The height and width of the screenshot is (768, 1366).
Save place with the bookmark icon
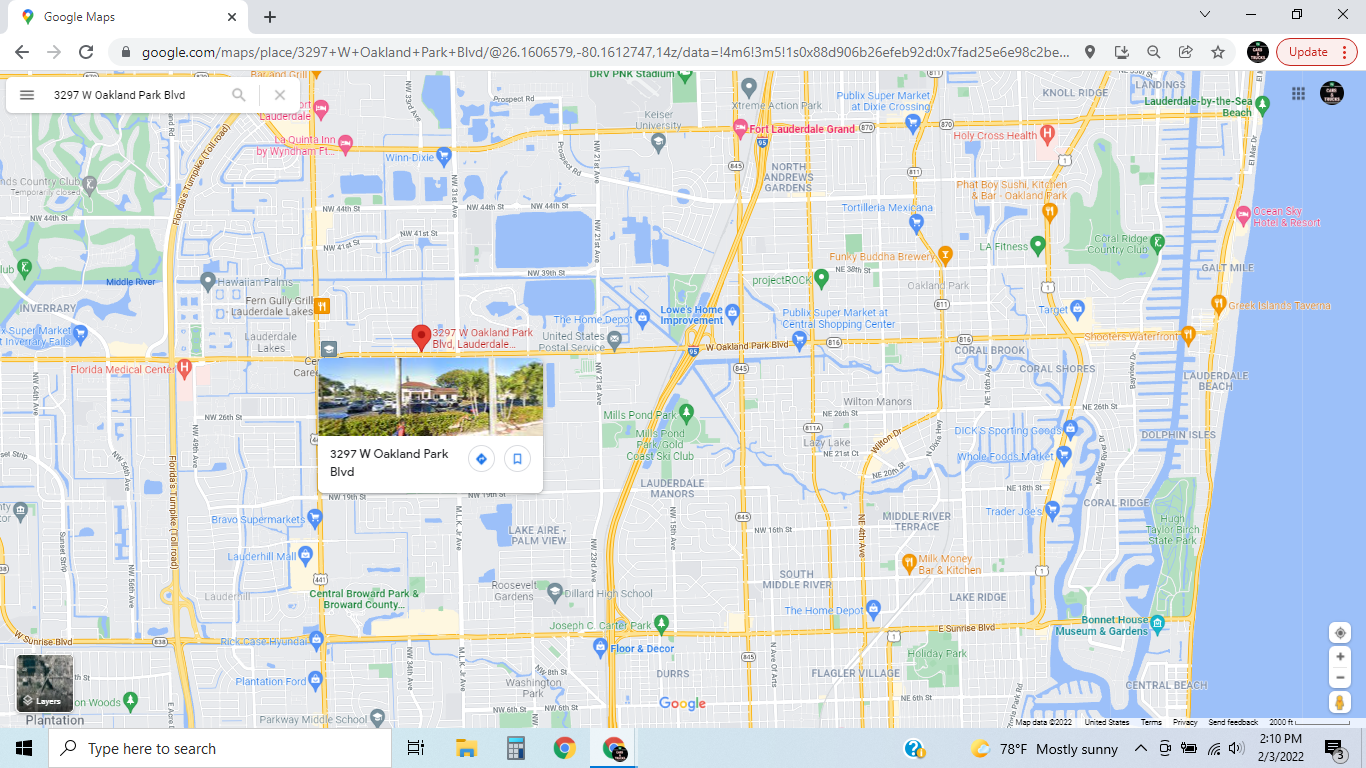(517, 459)
